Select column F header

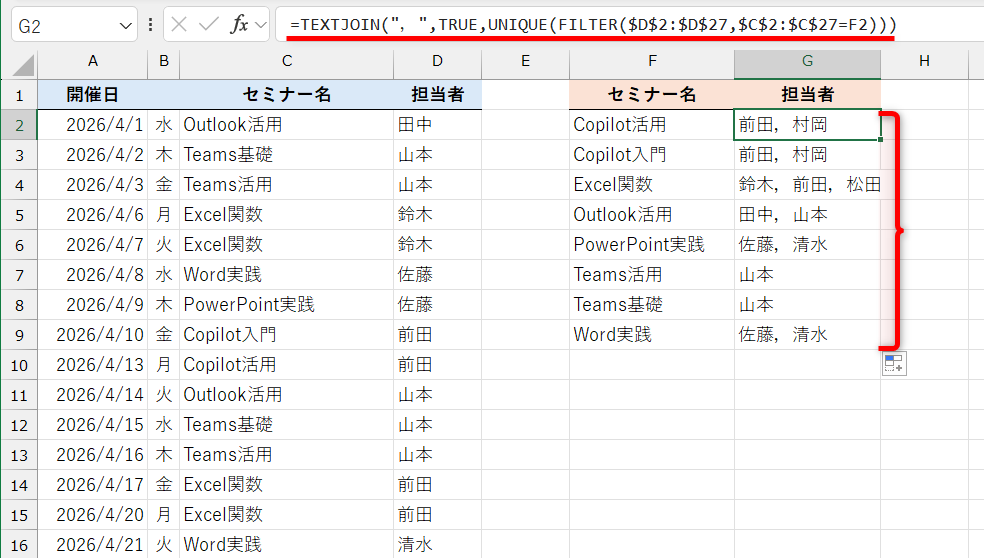pos(652,61)
